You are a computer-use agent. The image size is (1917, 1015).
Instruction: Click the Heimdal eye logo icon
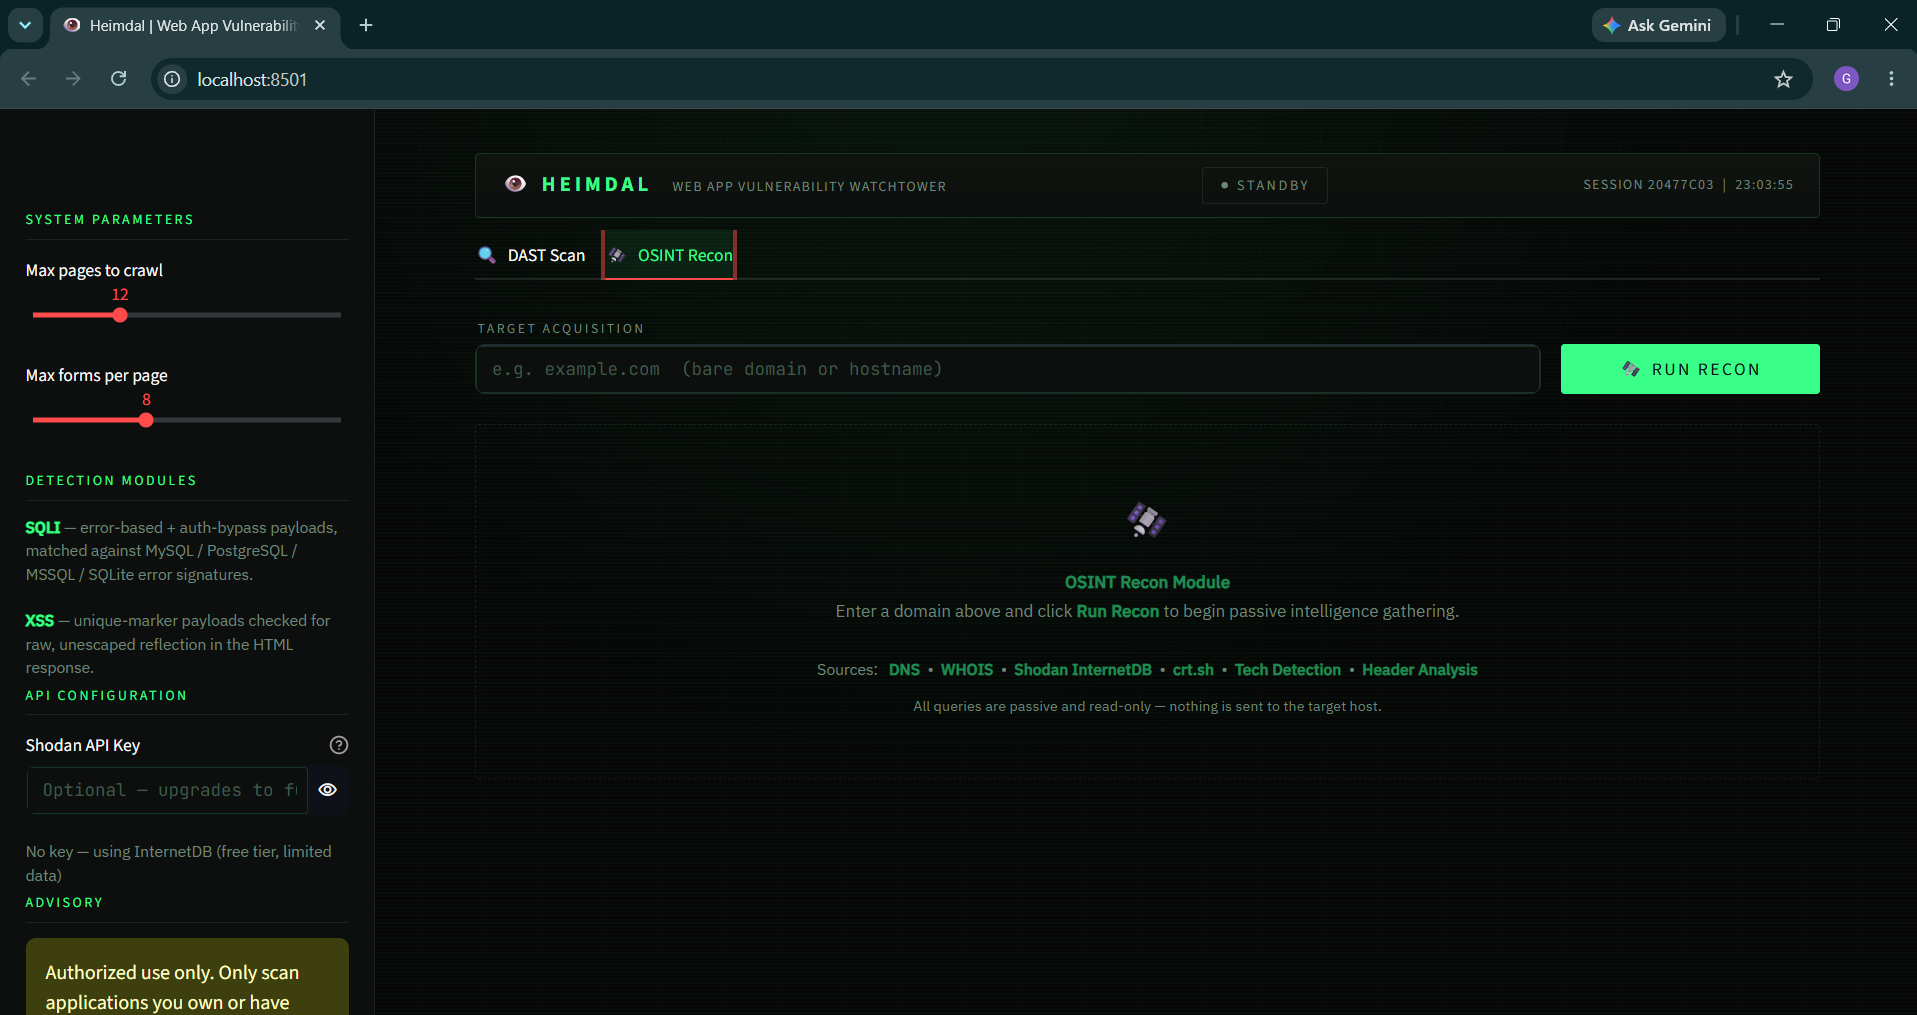pos(515,184)
